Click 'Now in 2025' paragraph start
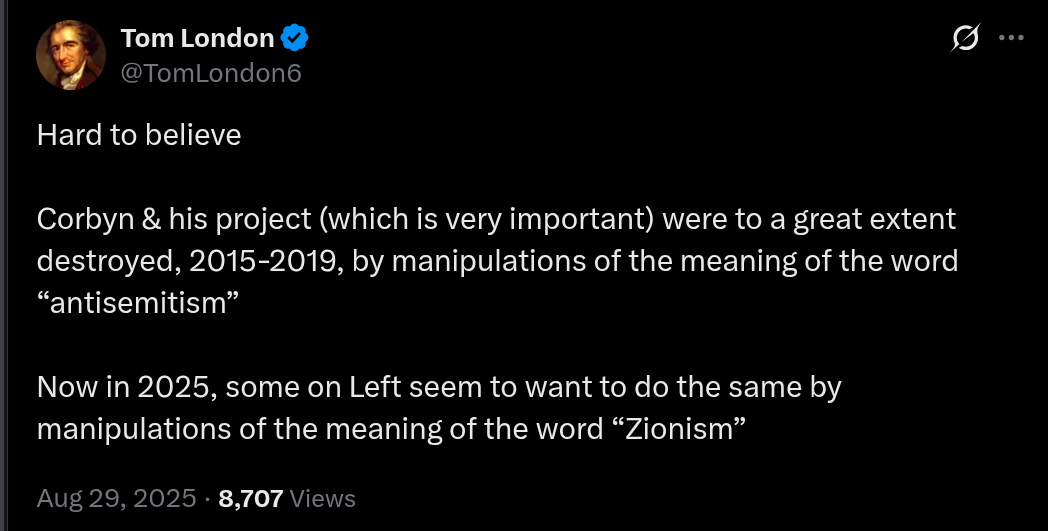 (125, 387)
